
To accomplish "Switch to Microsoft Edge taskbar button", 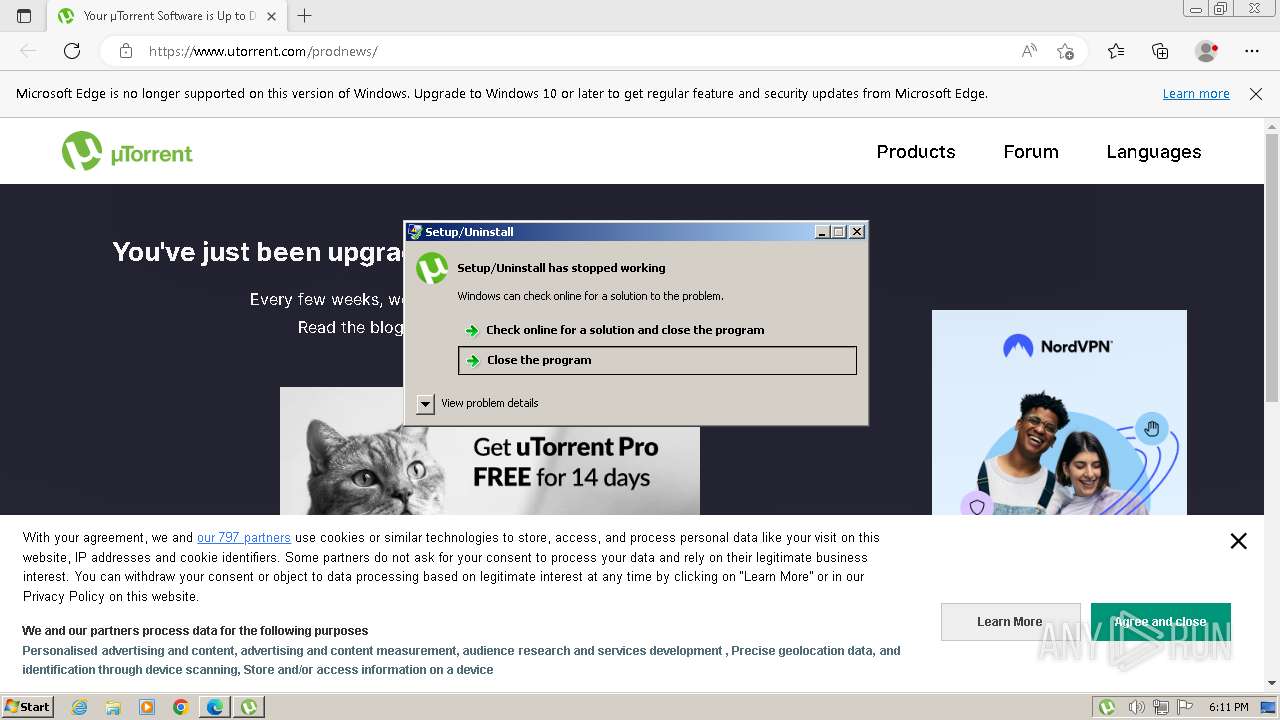I will tap(215, 707).
